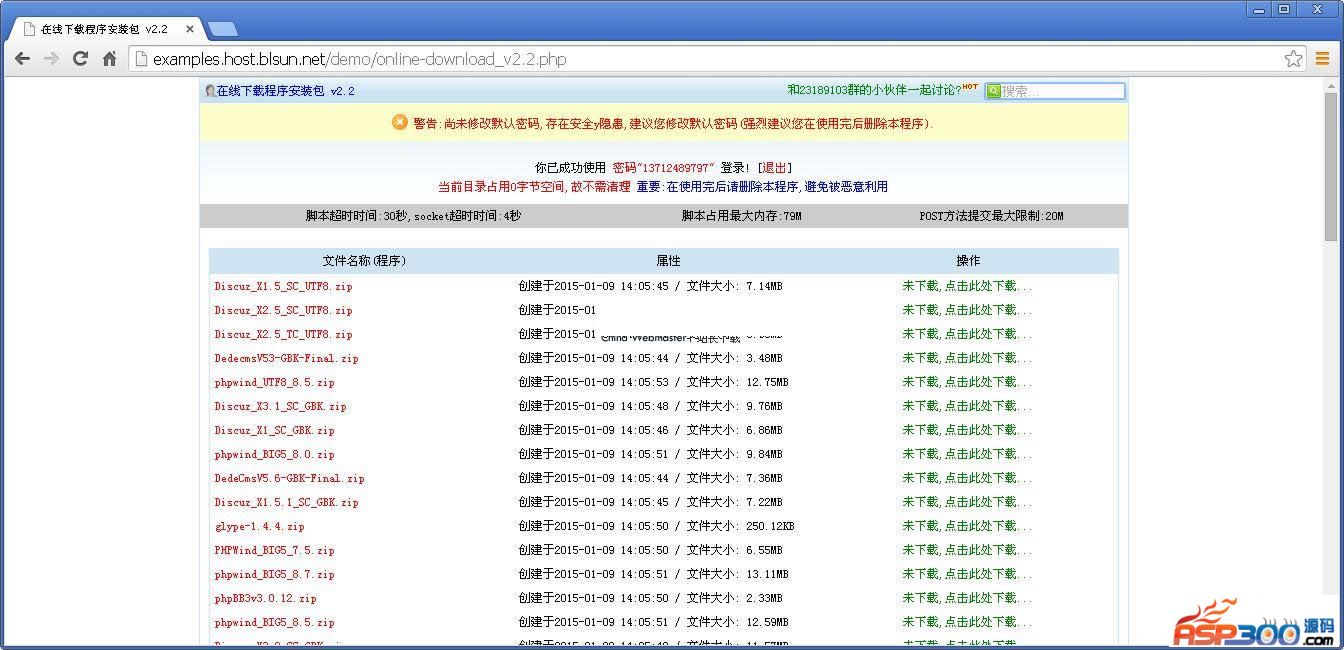Click download link for phpBB3v3.0.12.zip row

point(966,598)
